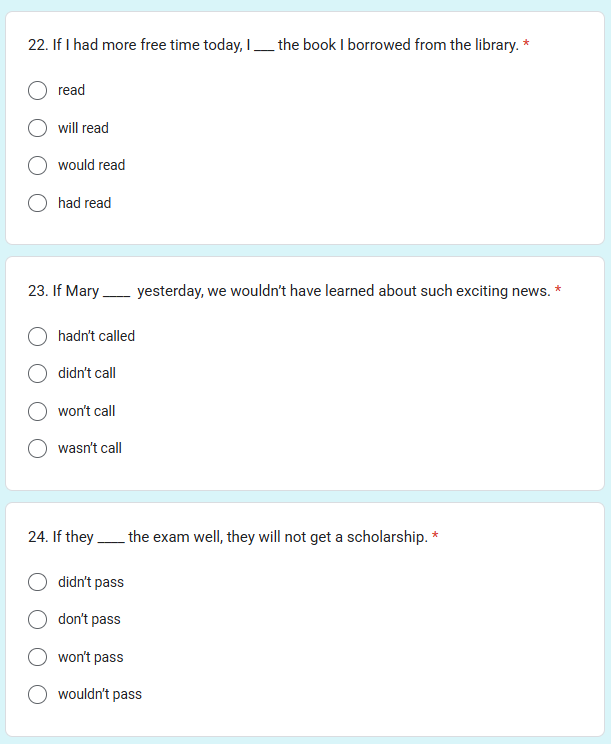Image resolution: width=611 pixels, height=744 pixels.
Task: Click the 'wouldn't pass' label text
Action: 100,694
